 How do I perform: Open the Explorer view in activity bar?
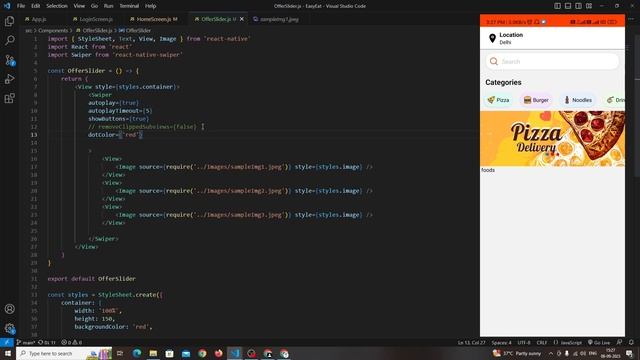[9, 21]
